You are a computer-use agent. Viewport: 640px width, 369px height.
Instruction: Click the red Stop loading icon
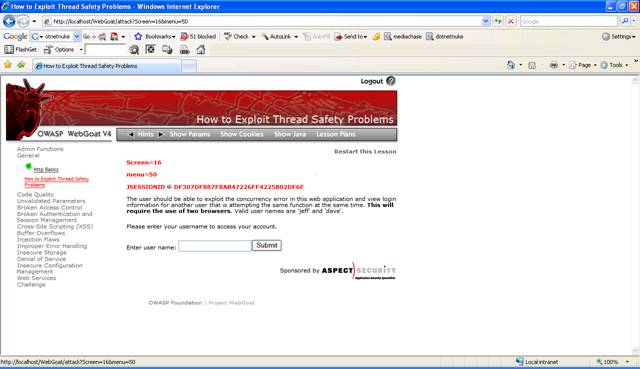click(x=511, y=21)
